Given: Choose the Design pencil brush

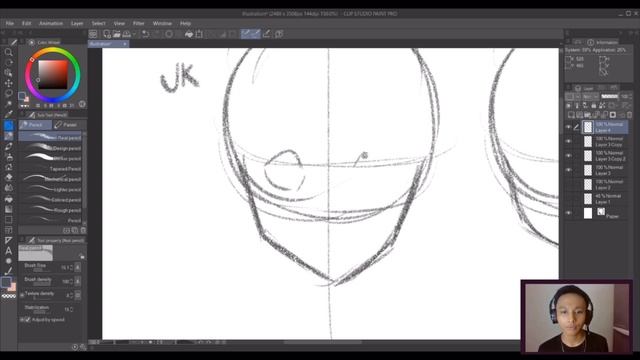Looking at the screenshot, I should [x=51, y=148].
